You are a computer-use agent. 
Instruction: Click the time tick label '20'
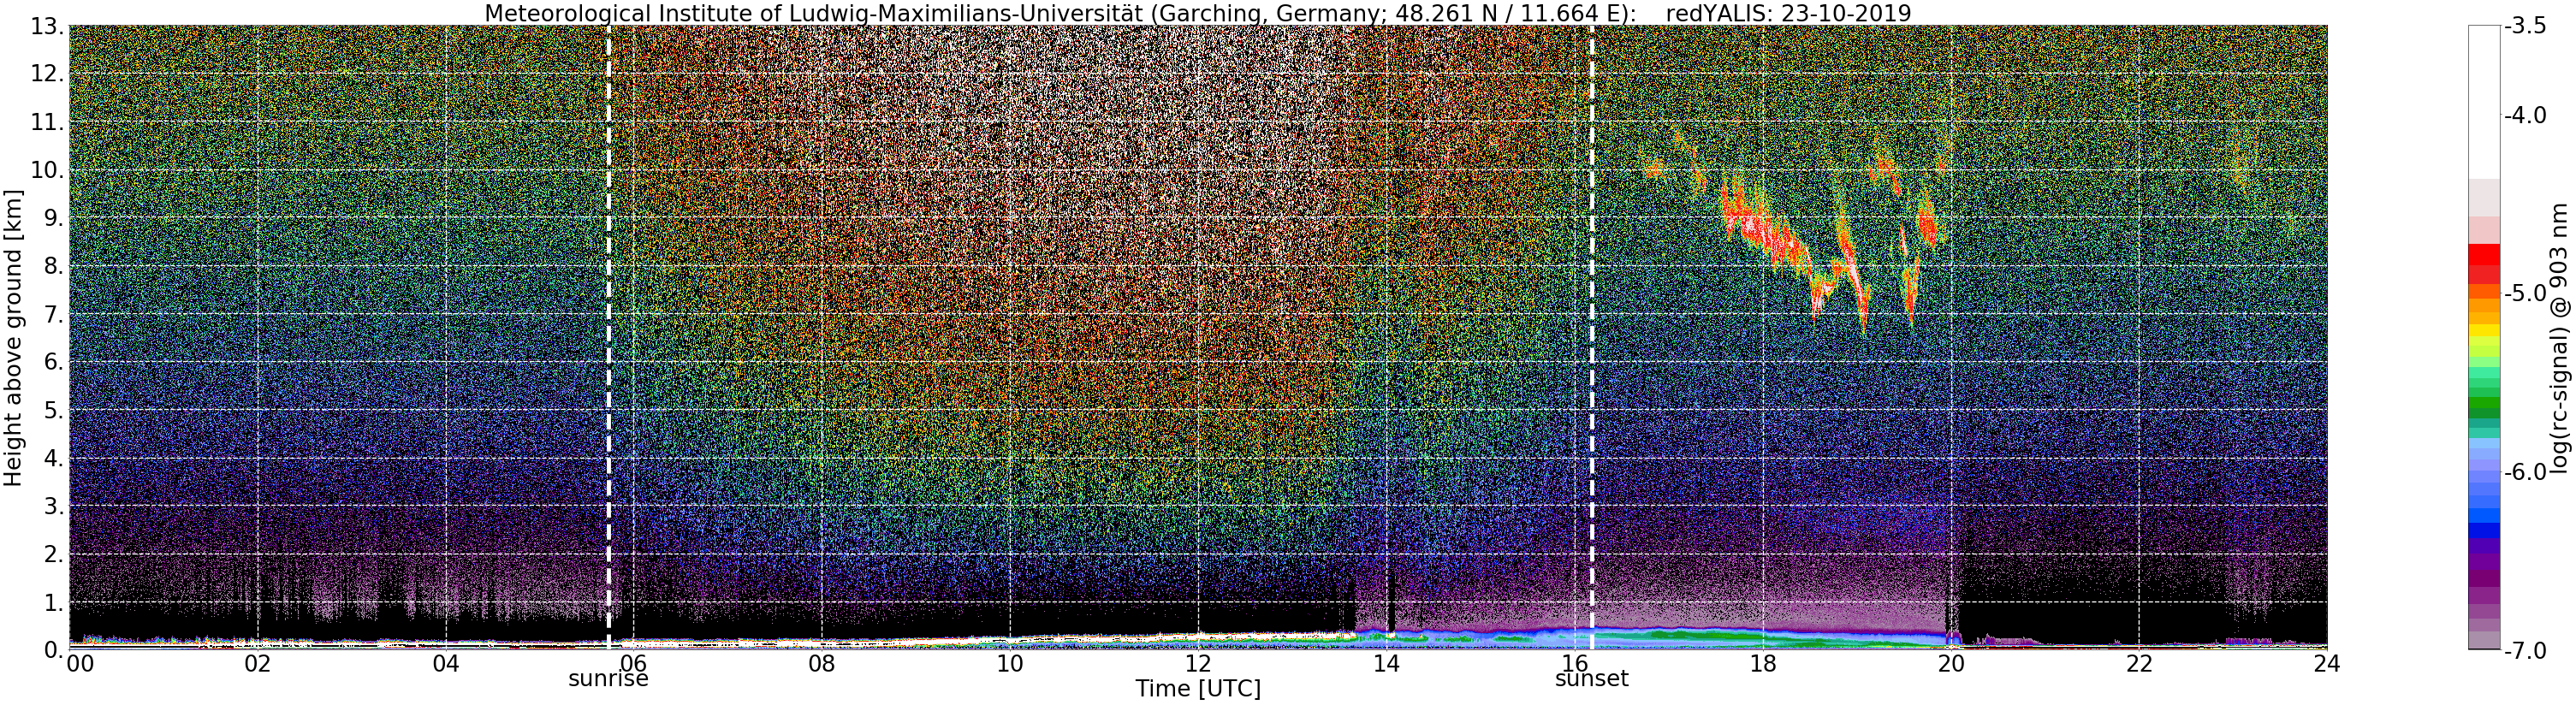pos(1951,665)
